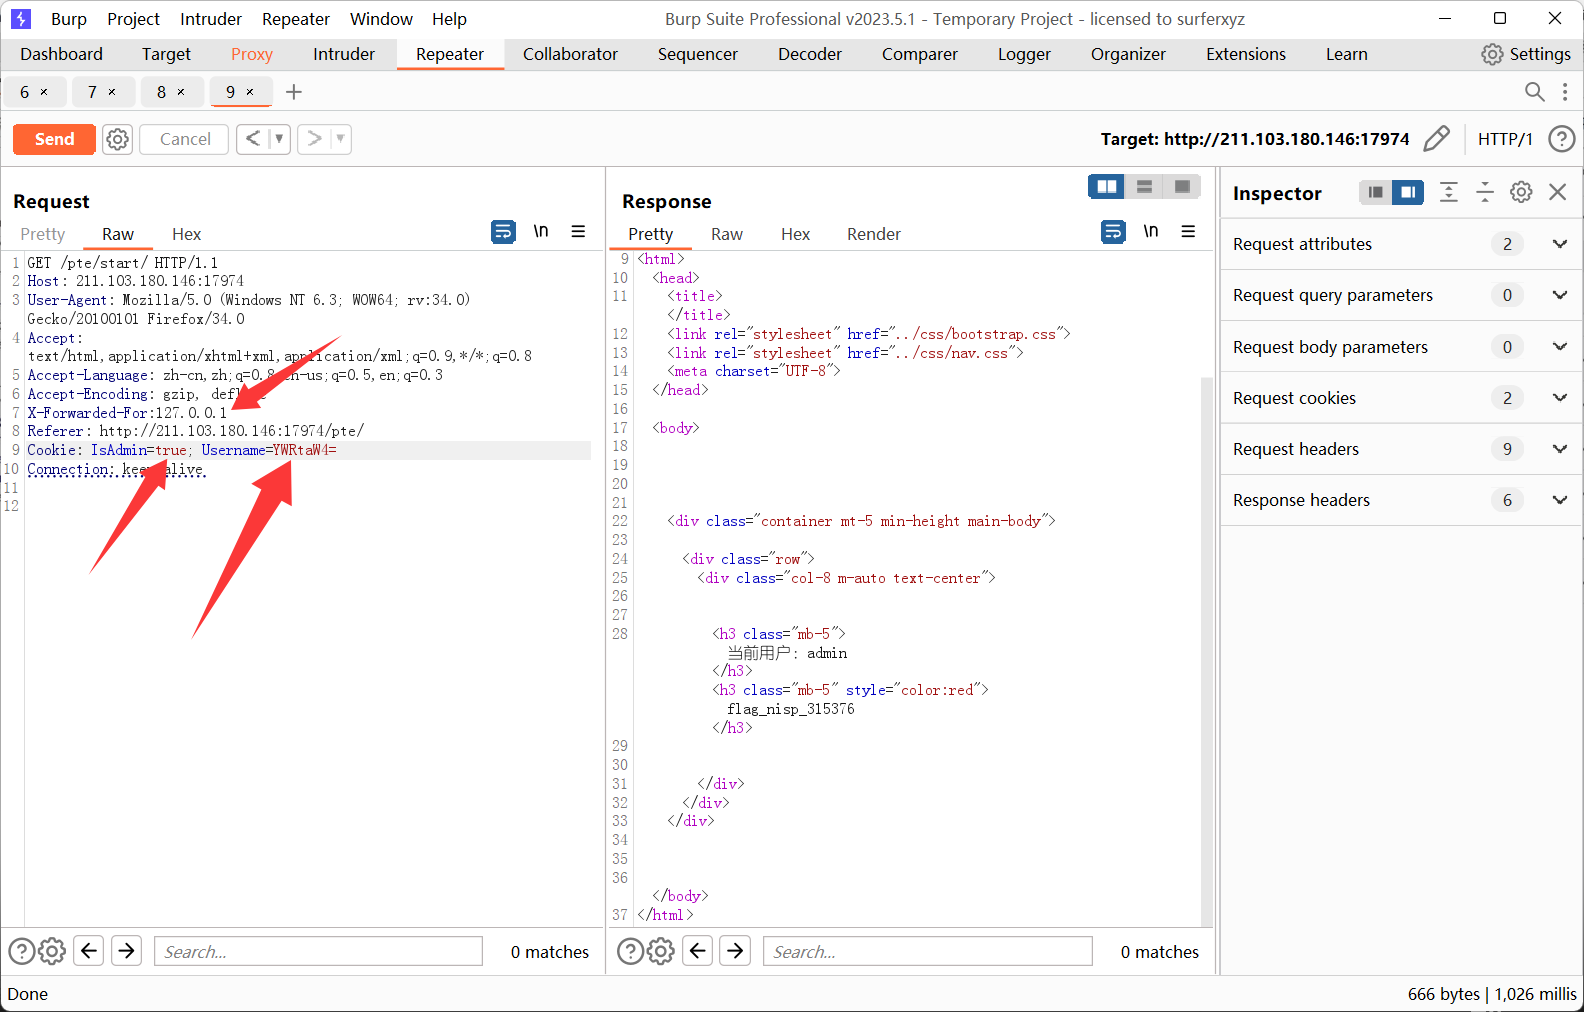
Task: Open the Project menu
Action: [133, 19]
